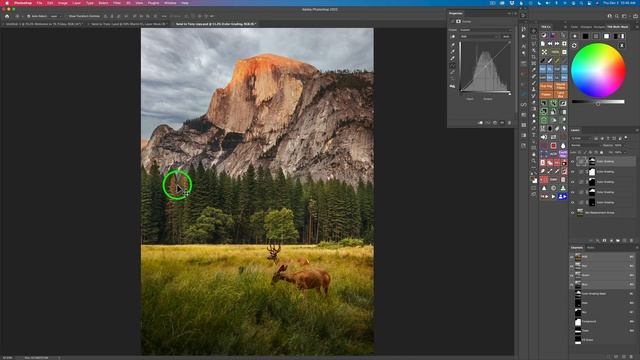This screenshot has height=360, width=640.
Task: Open the layer blend mode dropdown
Action: click(586, 145)
